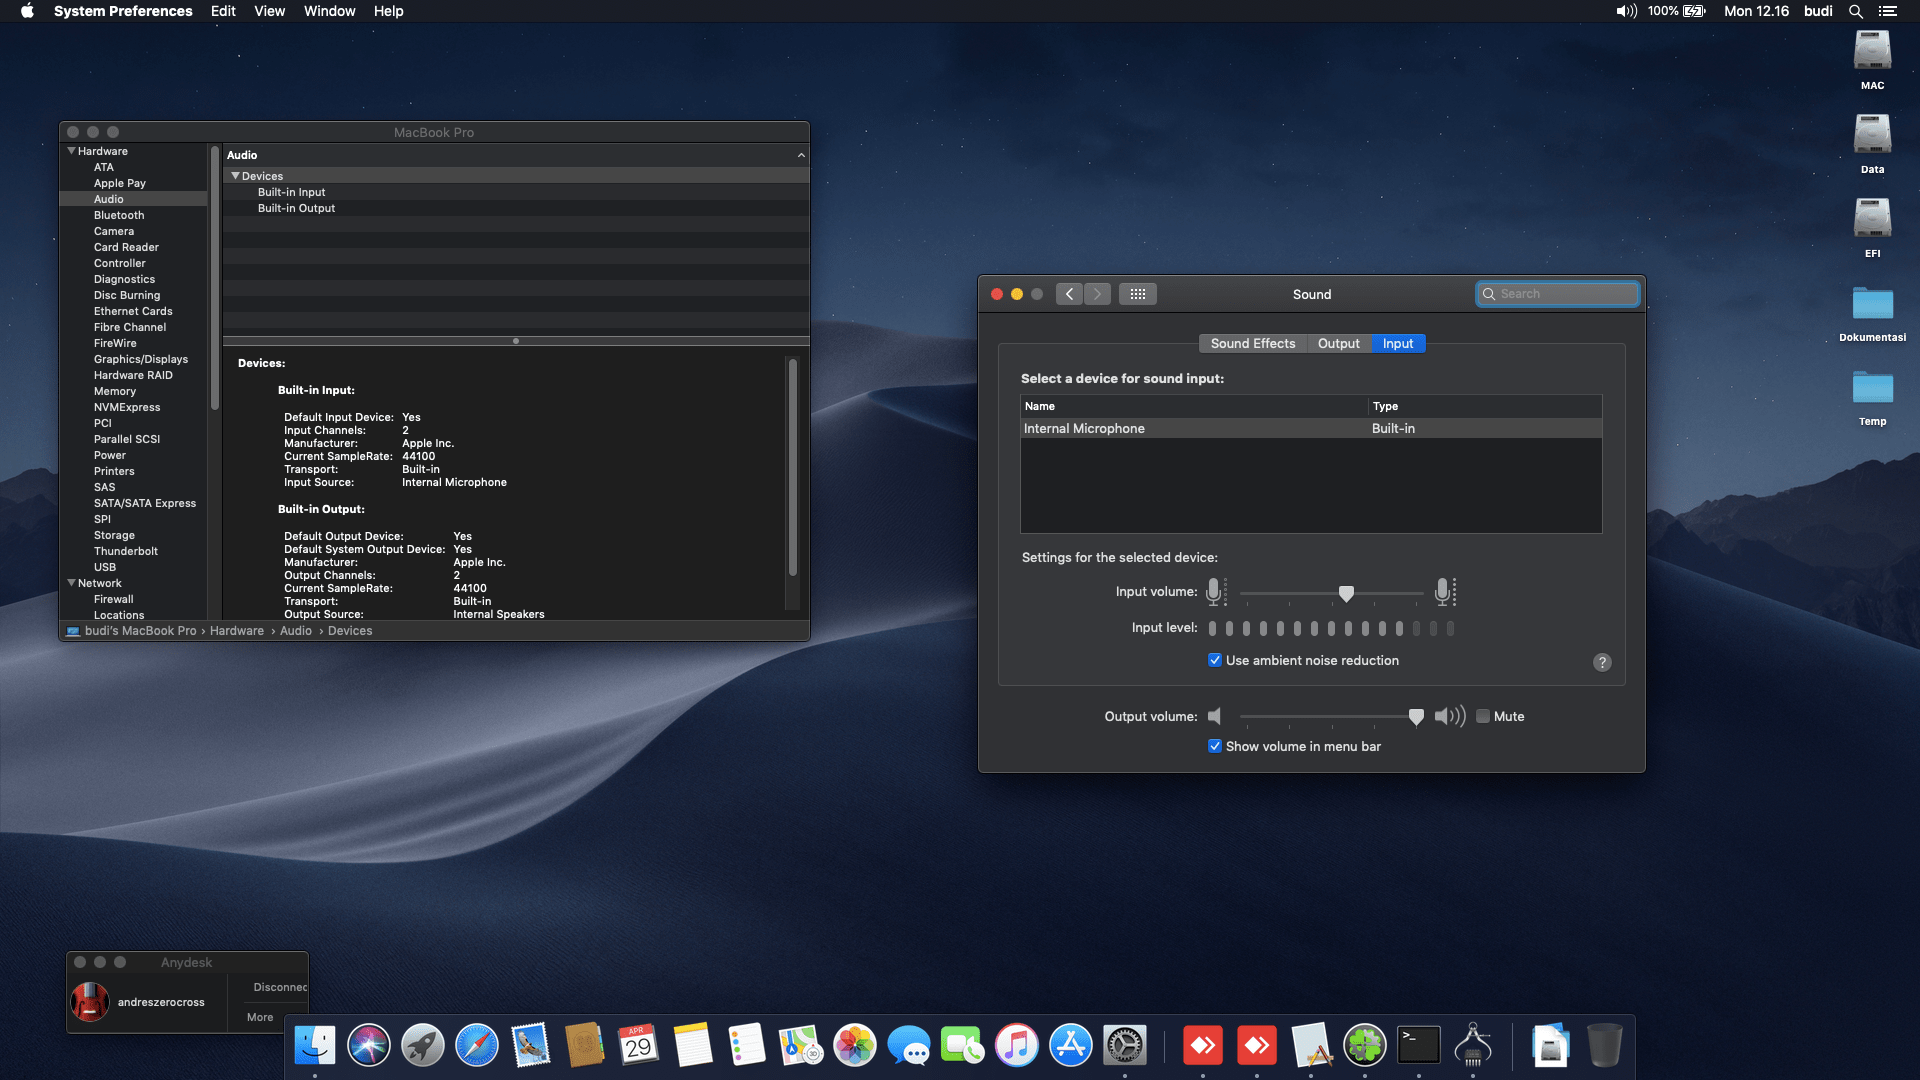Image resolution: width=1920 pixels, height=1080 pixels.
Task: Open the App Store from the Dock
Action: pyautogui.click(x=1071, y=1045)
